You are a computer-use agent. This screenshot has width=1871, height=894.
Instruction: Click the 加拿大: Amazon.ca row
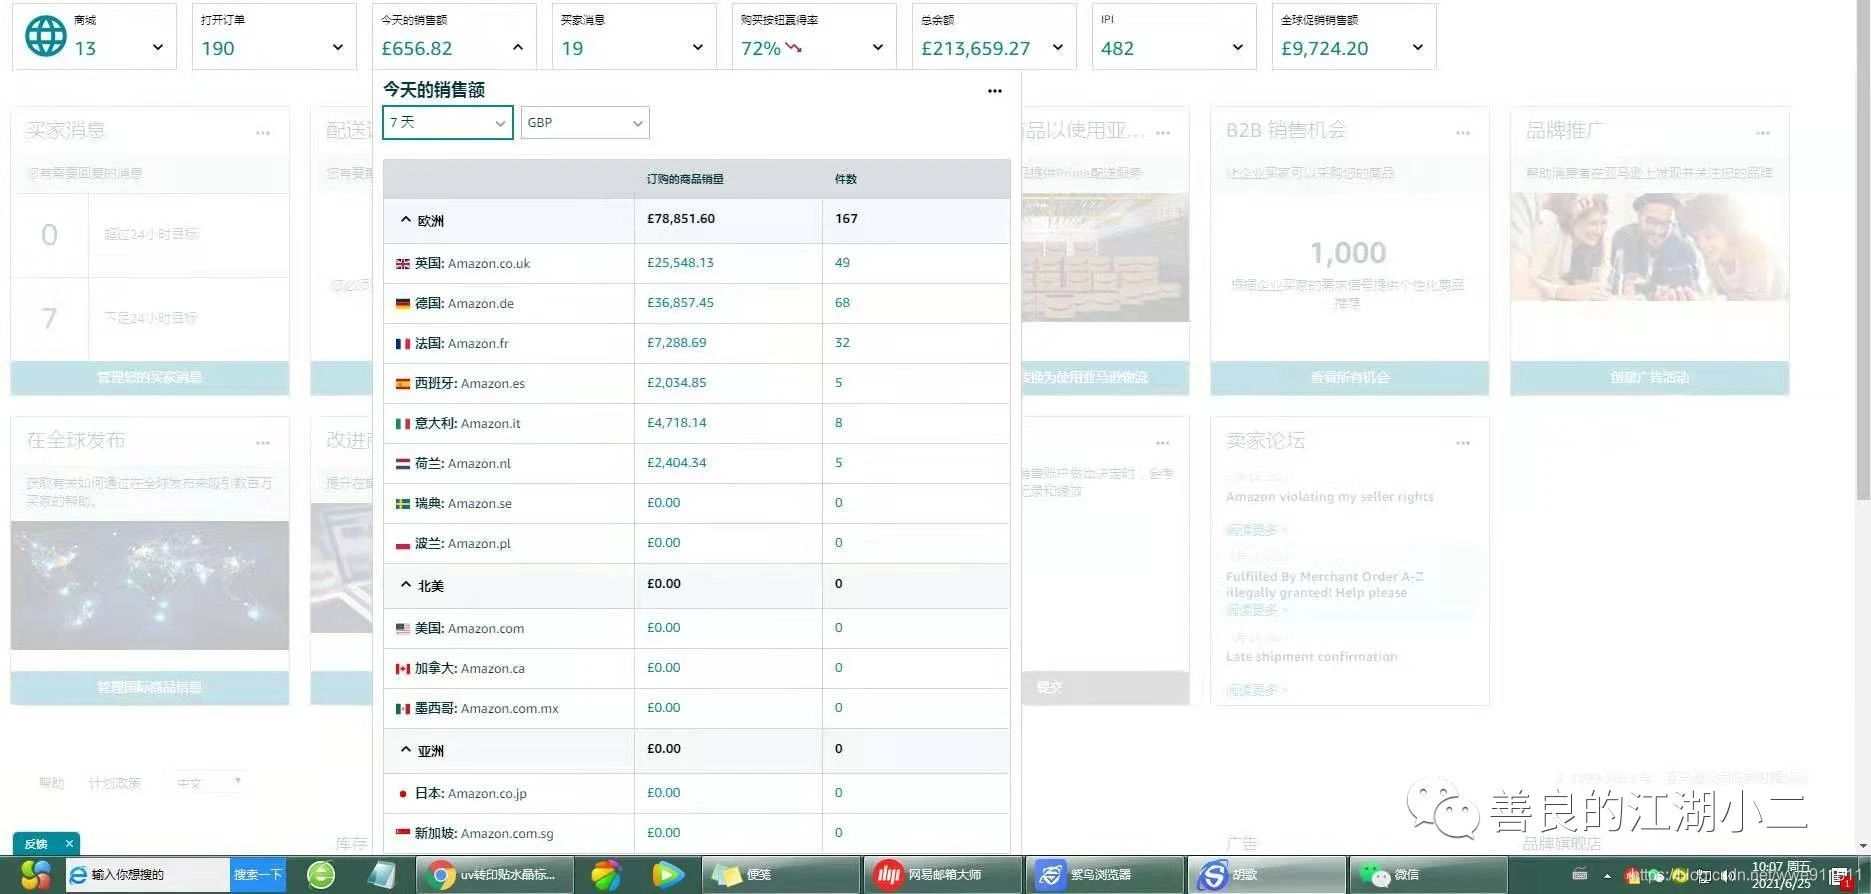click(696, 668)
